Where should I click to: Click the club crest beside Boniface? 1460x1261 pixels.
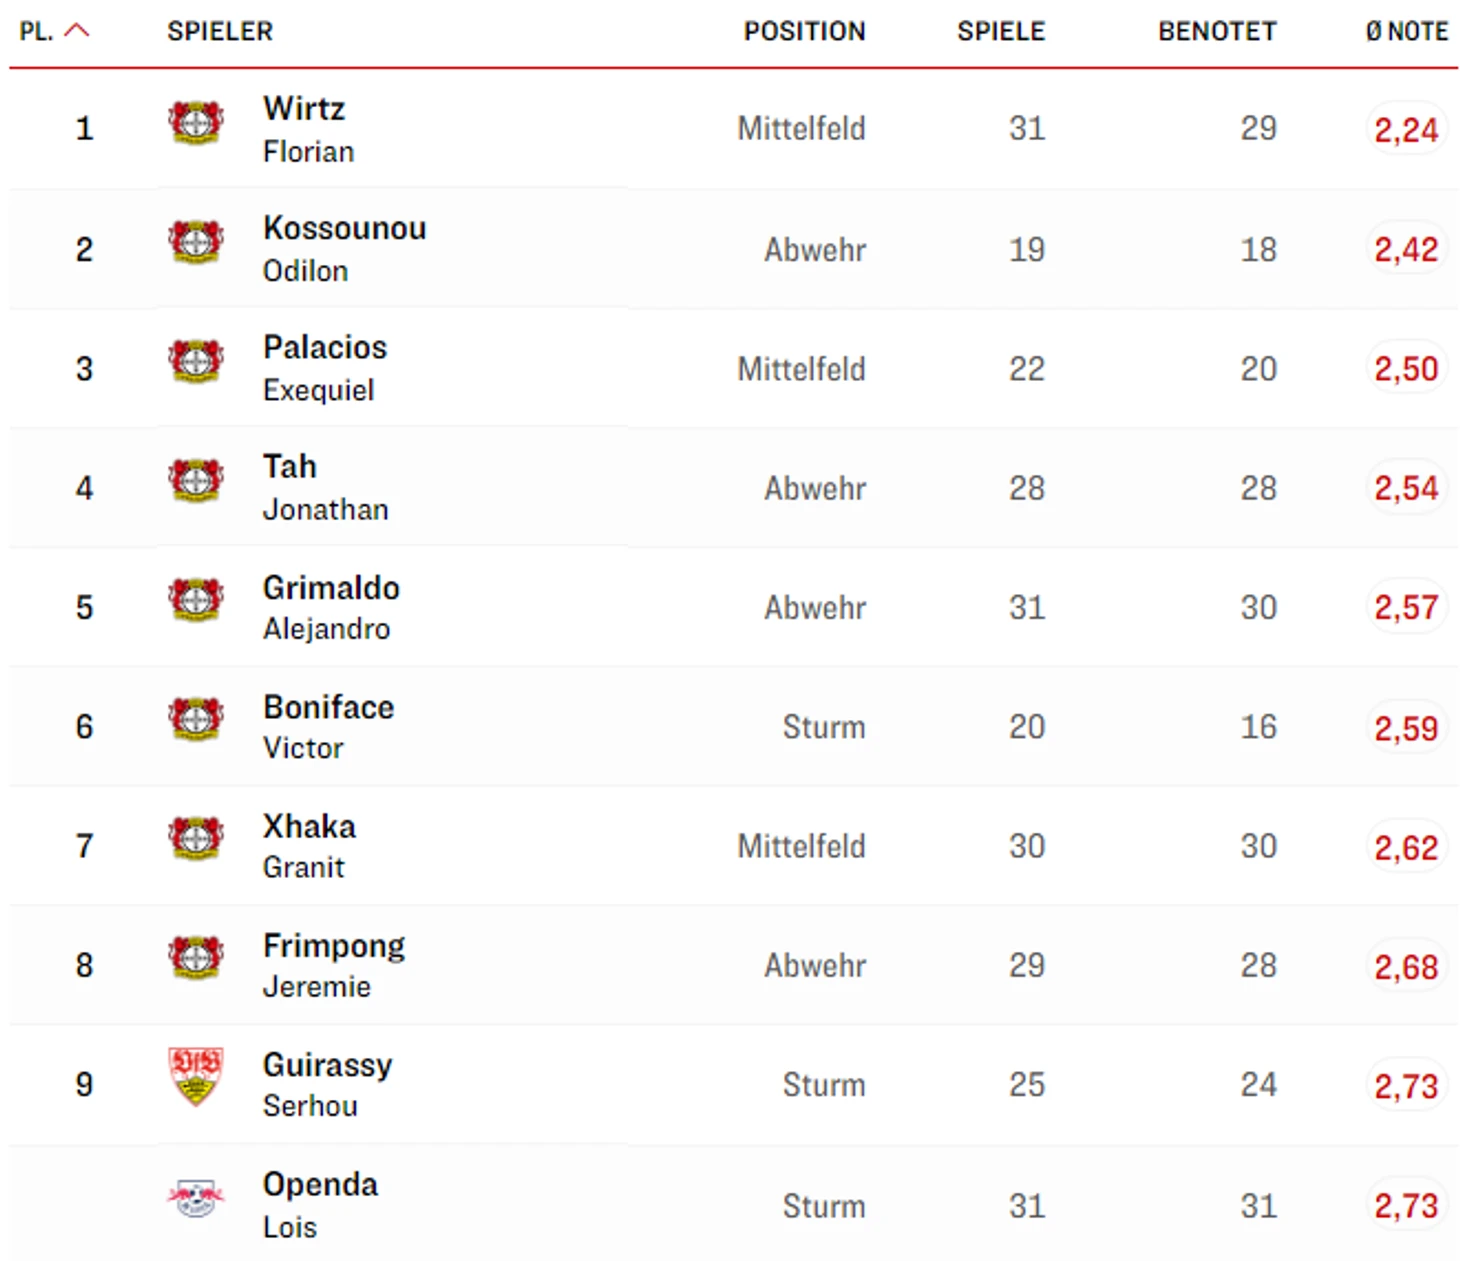coord(195,720)
